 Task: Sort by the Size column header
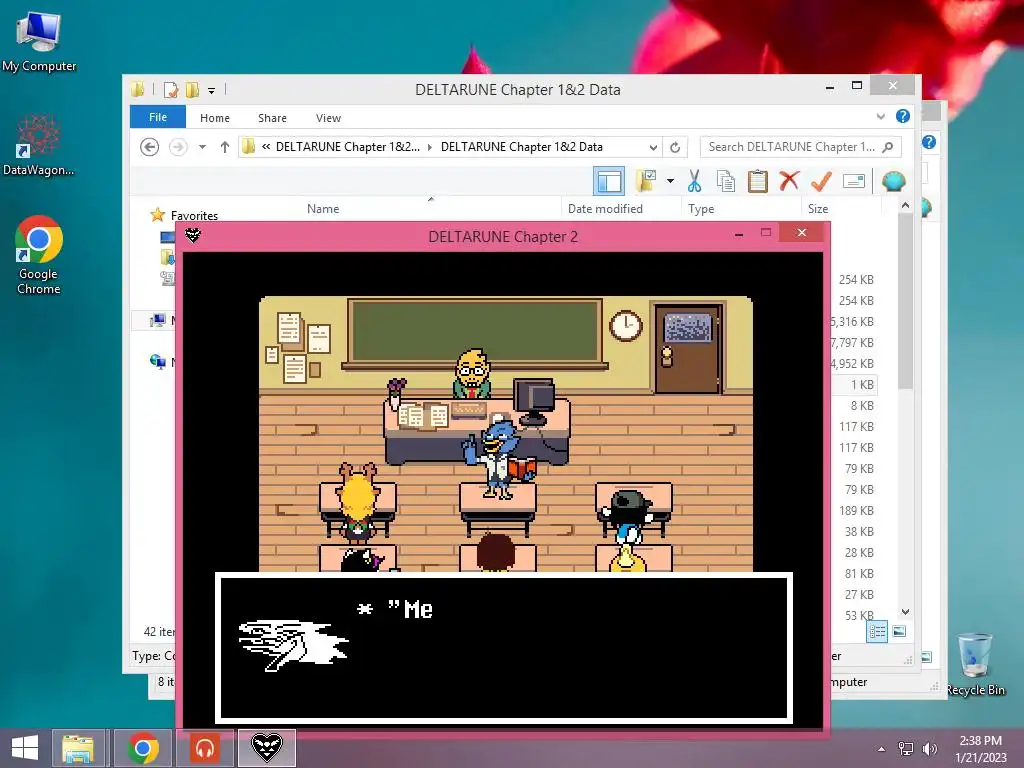818,208
